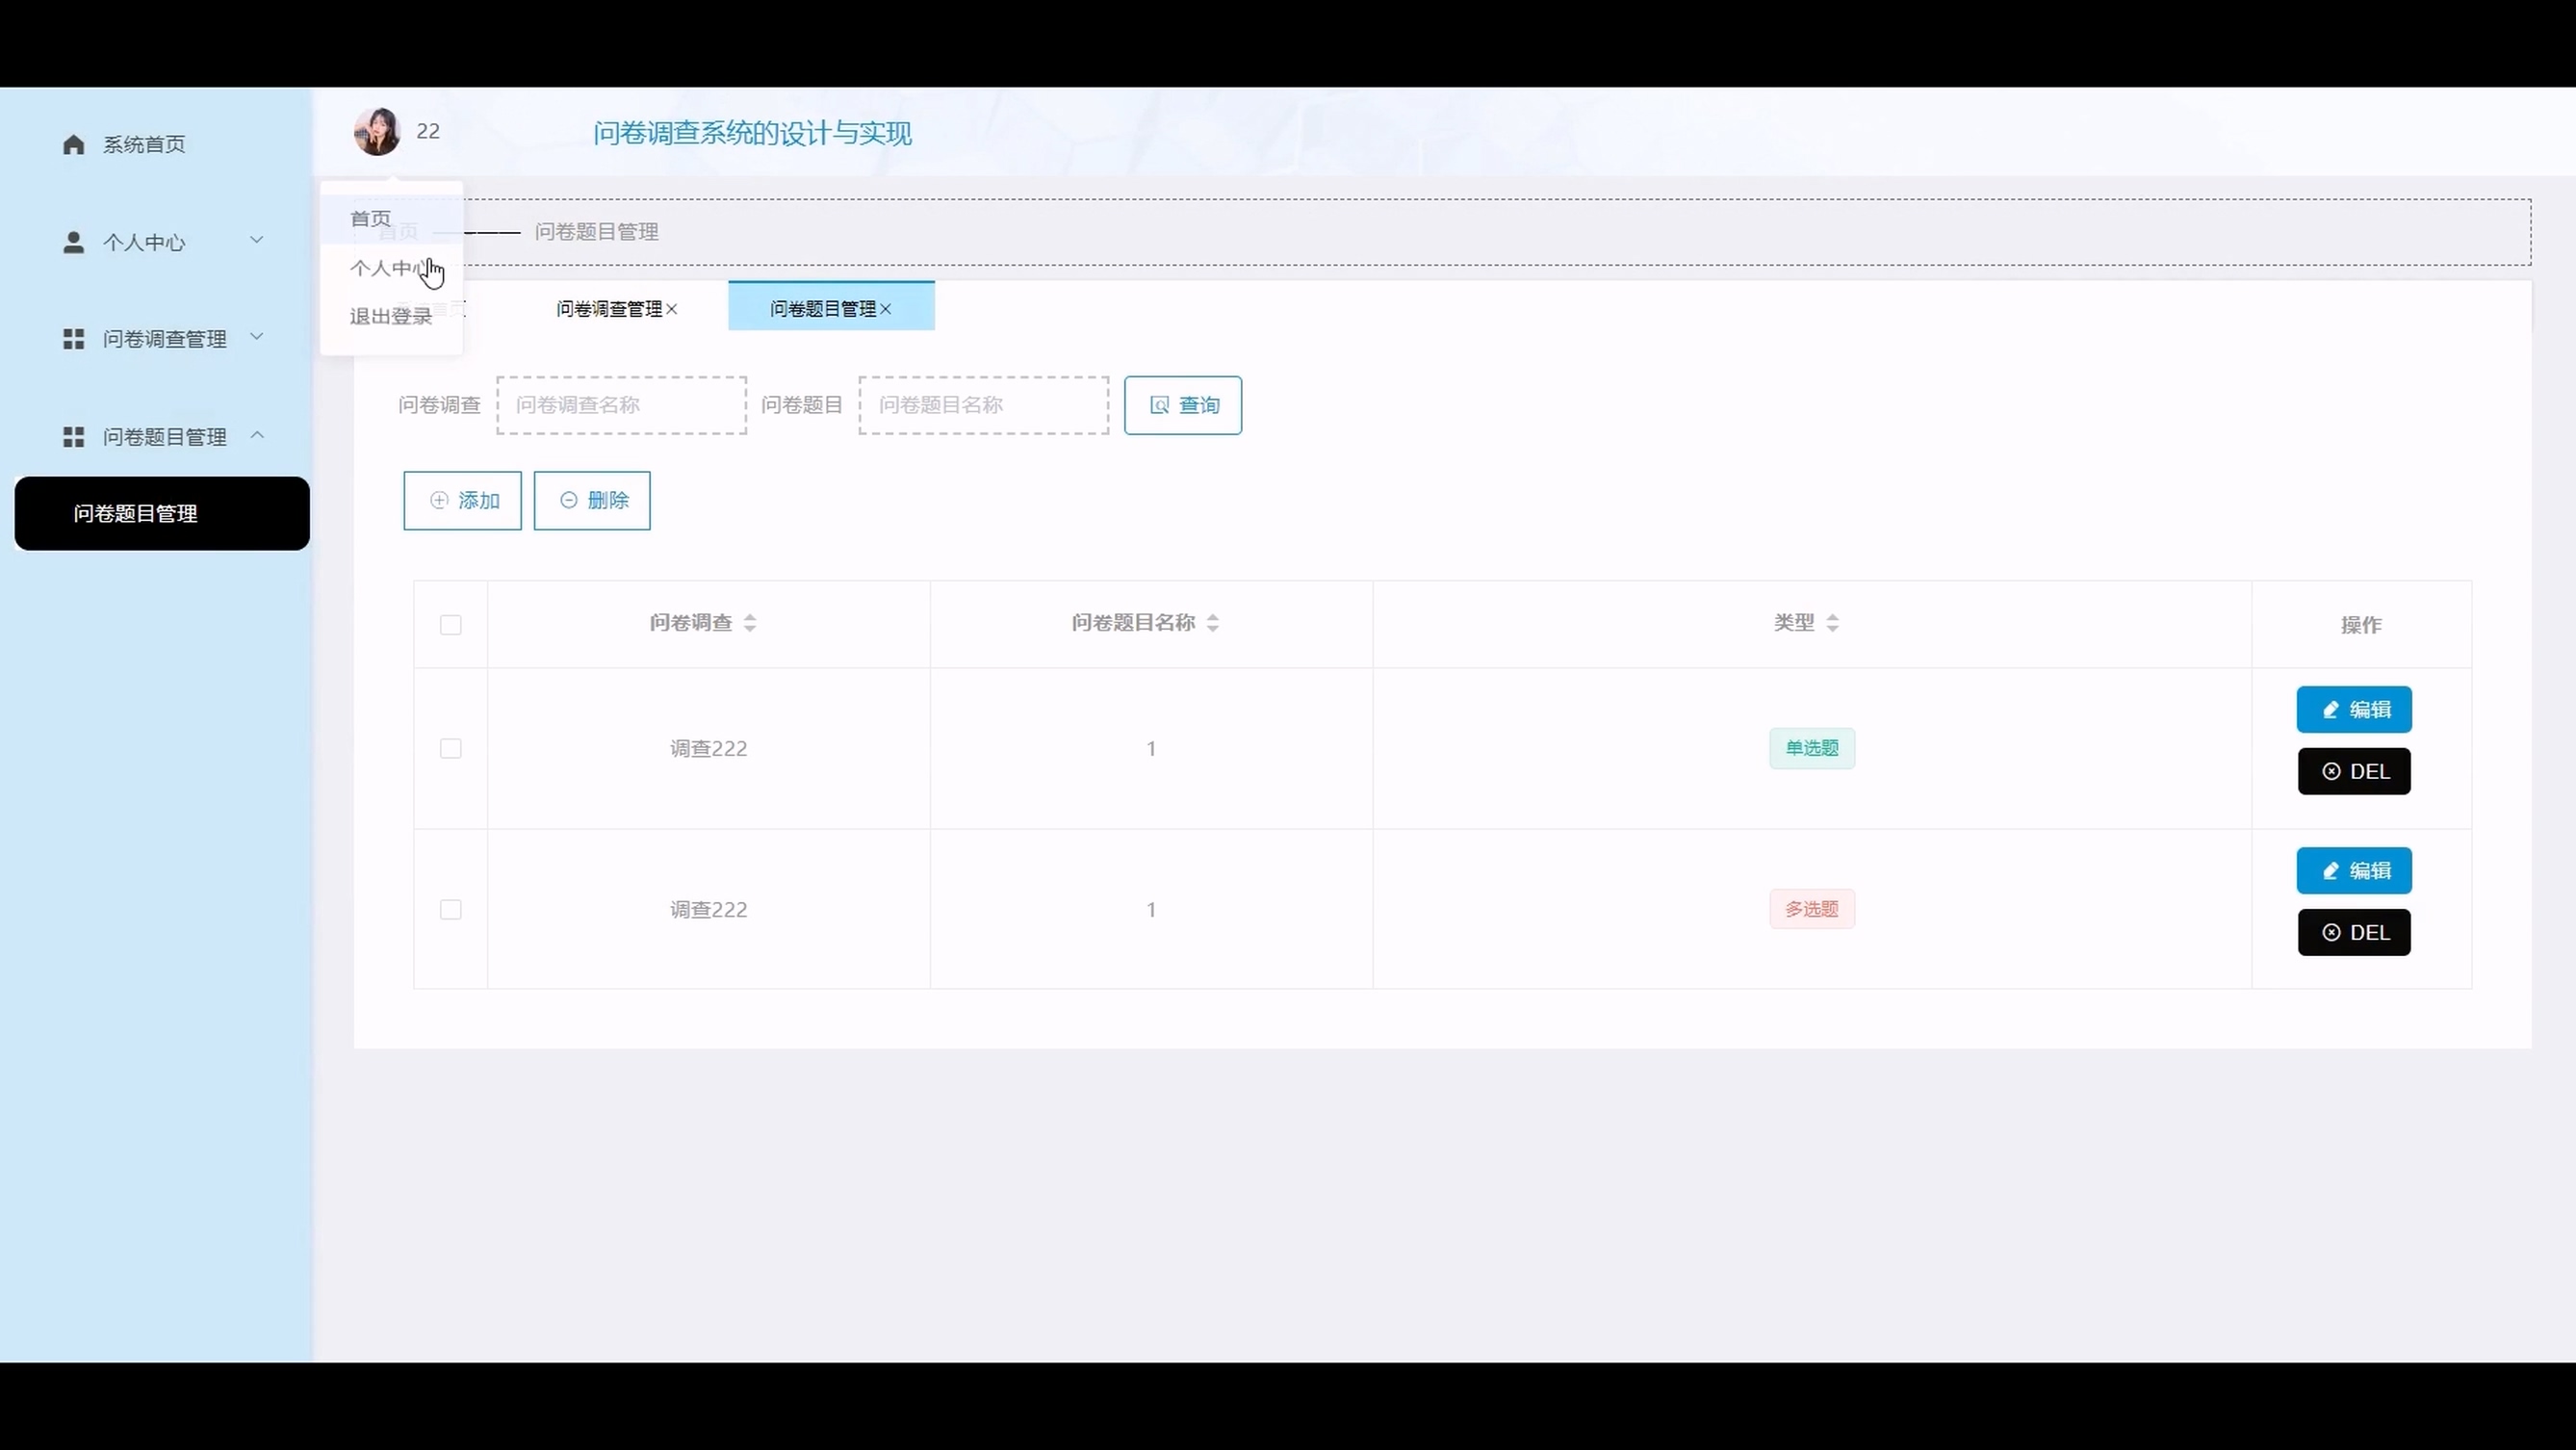Viewport: 2576px width, 1450px height.
Task: Click the 多选题 type tag
Action: tap(1812, 909)
